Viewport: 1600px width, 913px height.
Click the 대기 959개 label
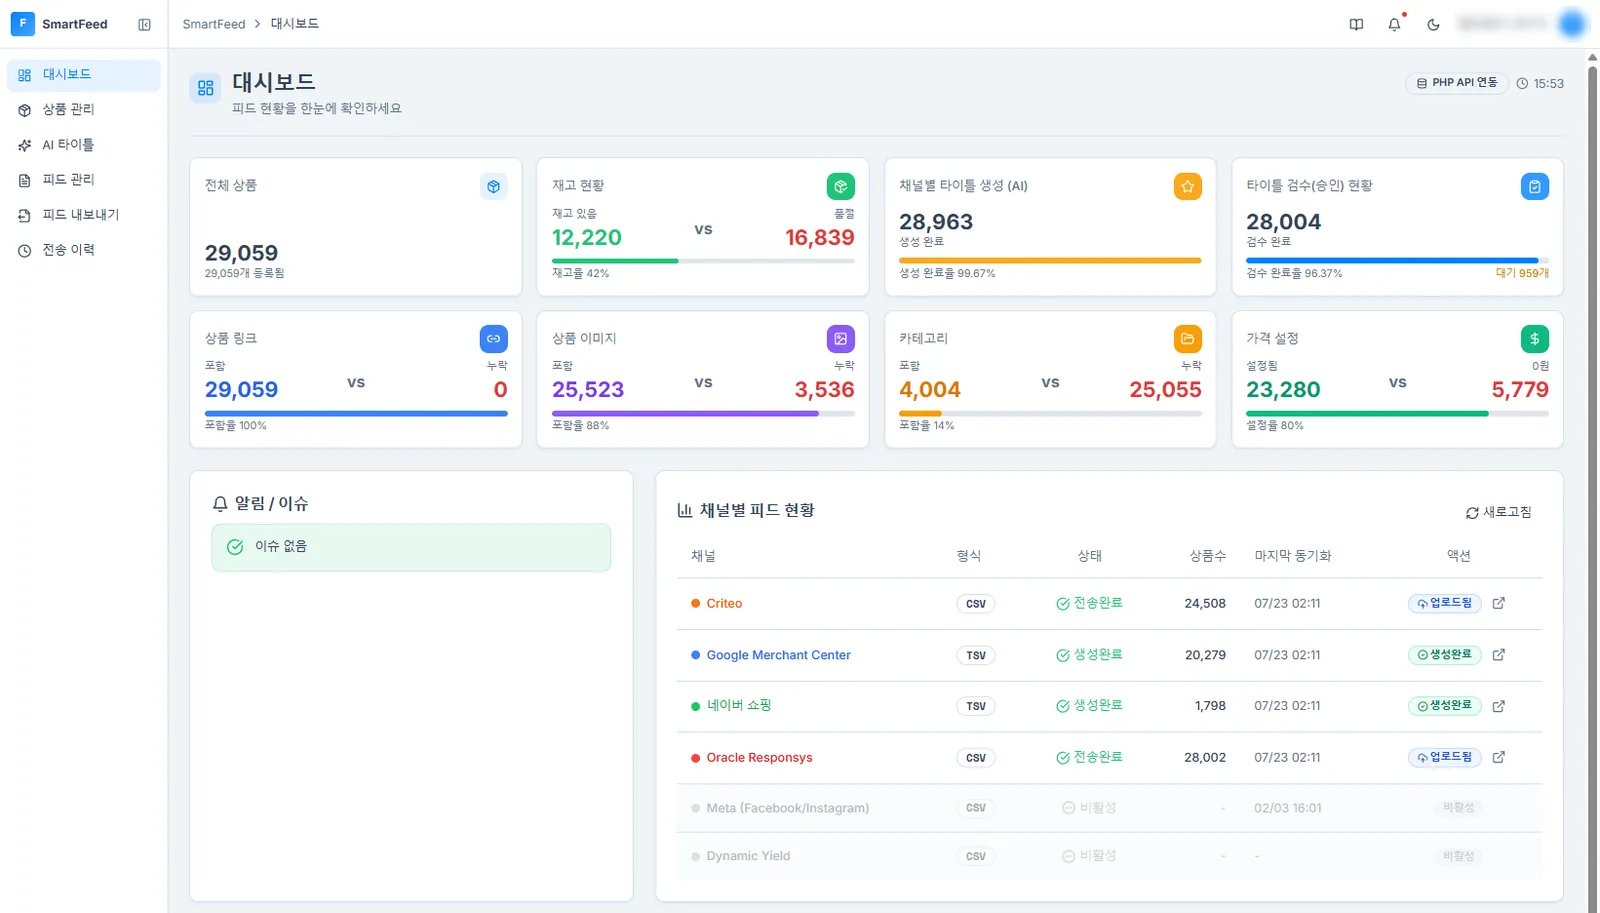[1522, 273]
